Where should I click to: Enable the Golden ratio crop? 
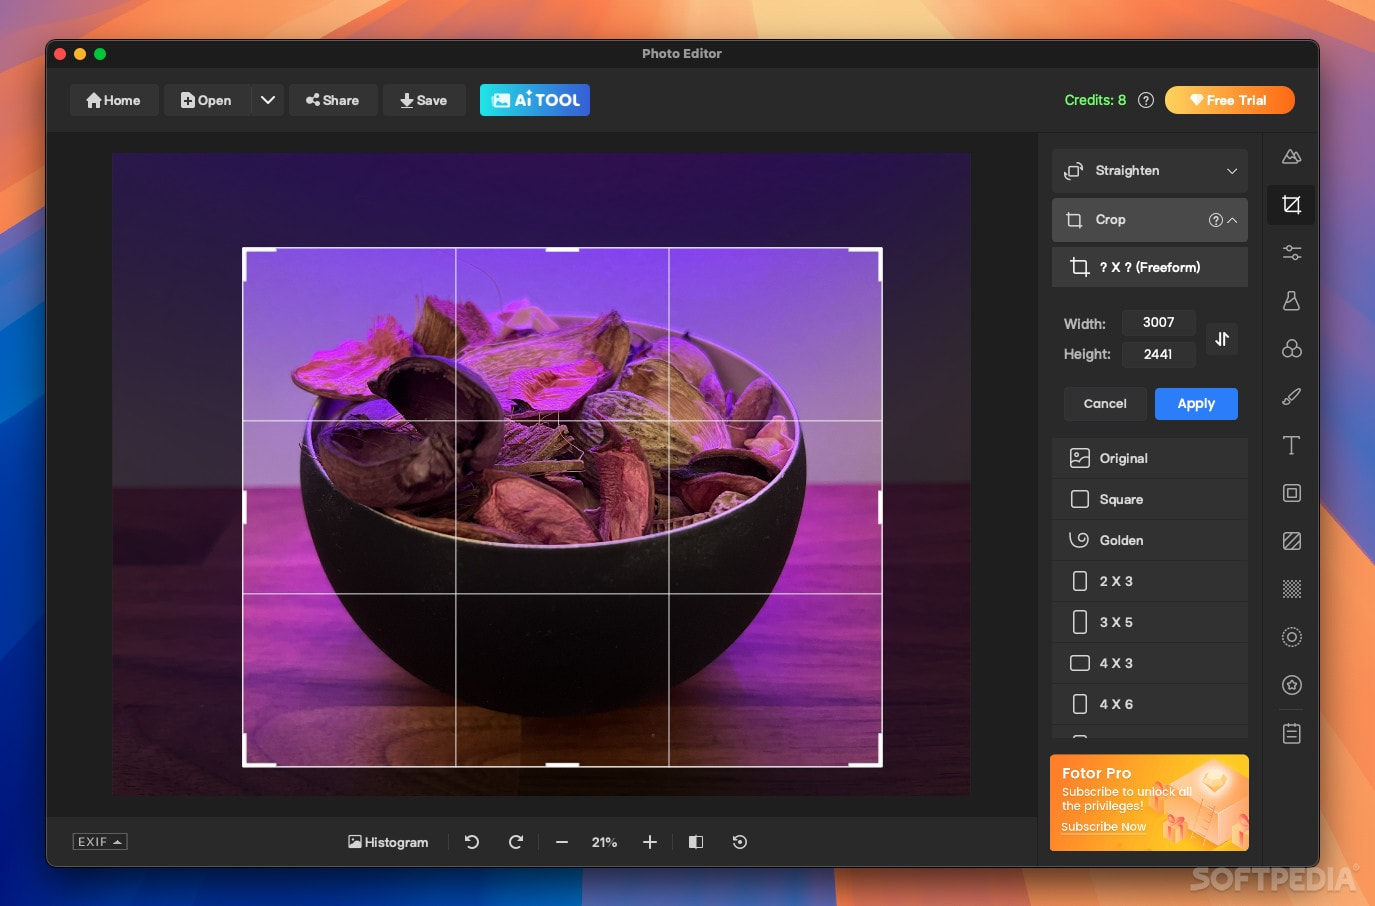click(x=1121, y=540)
